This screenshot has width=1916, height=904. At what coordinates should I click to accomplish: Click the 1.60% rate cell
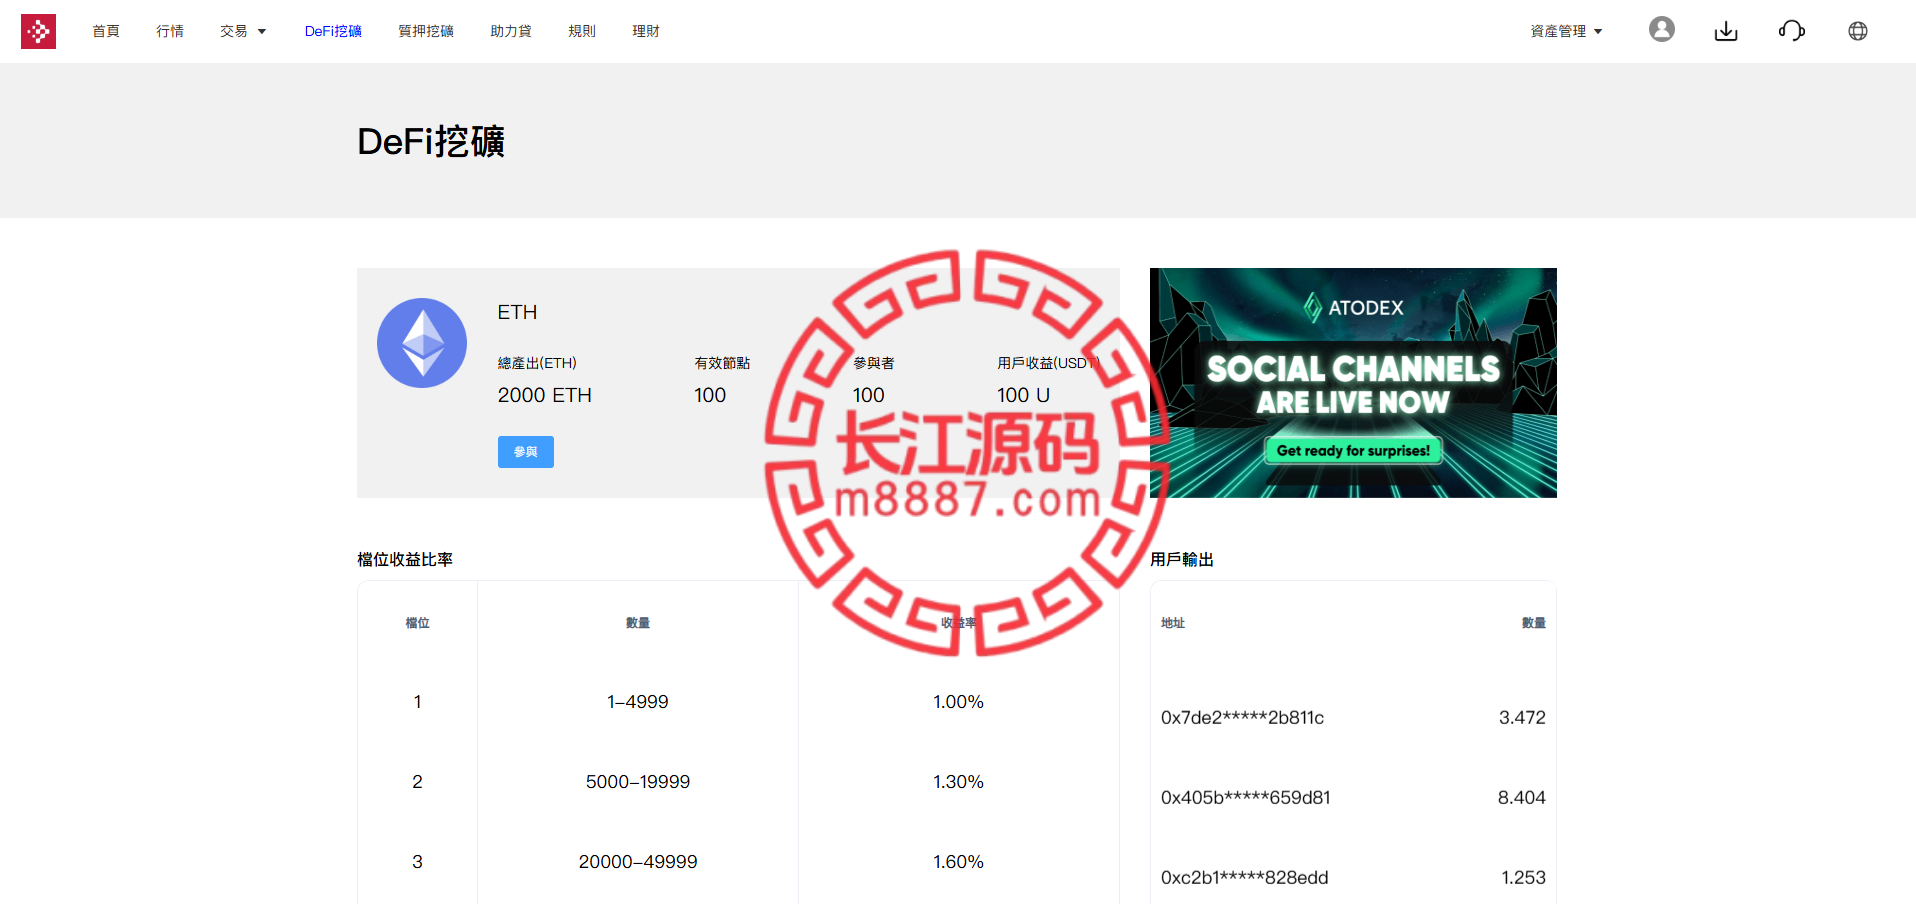(958, 862)
